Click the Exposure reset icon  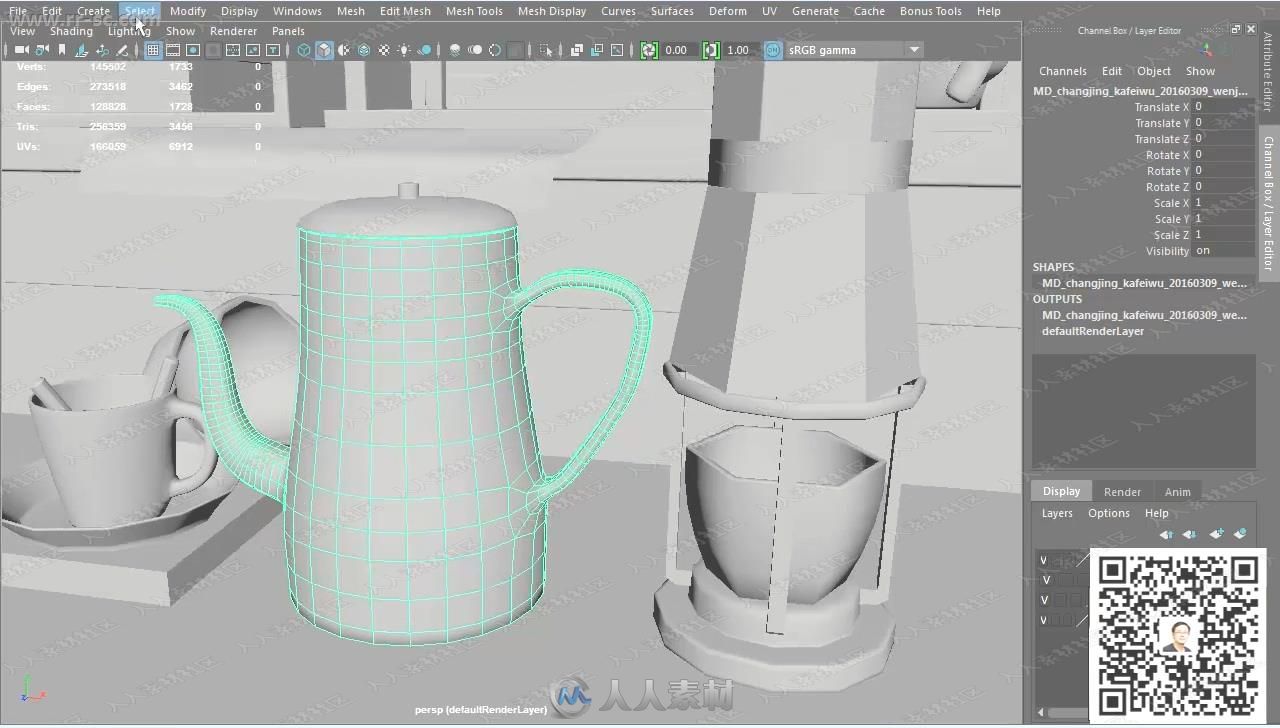point(649,50)
